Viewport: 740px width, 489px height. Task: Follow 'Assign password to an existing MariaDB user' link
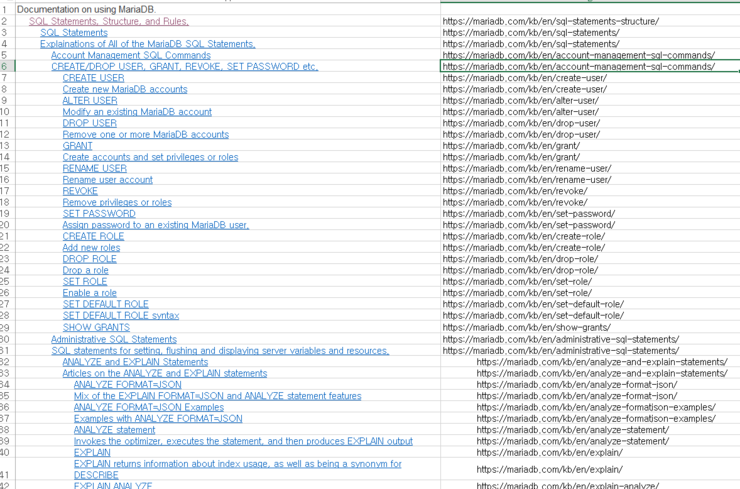click(155, 225)
